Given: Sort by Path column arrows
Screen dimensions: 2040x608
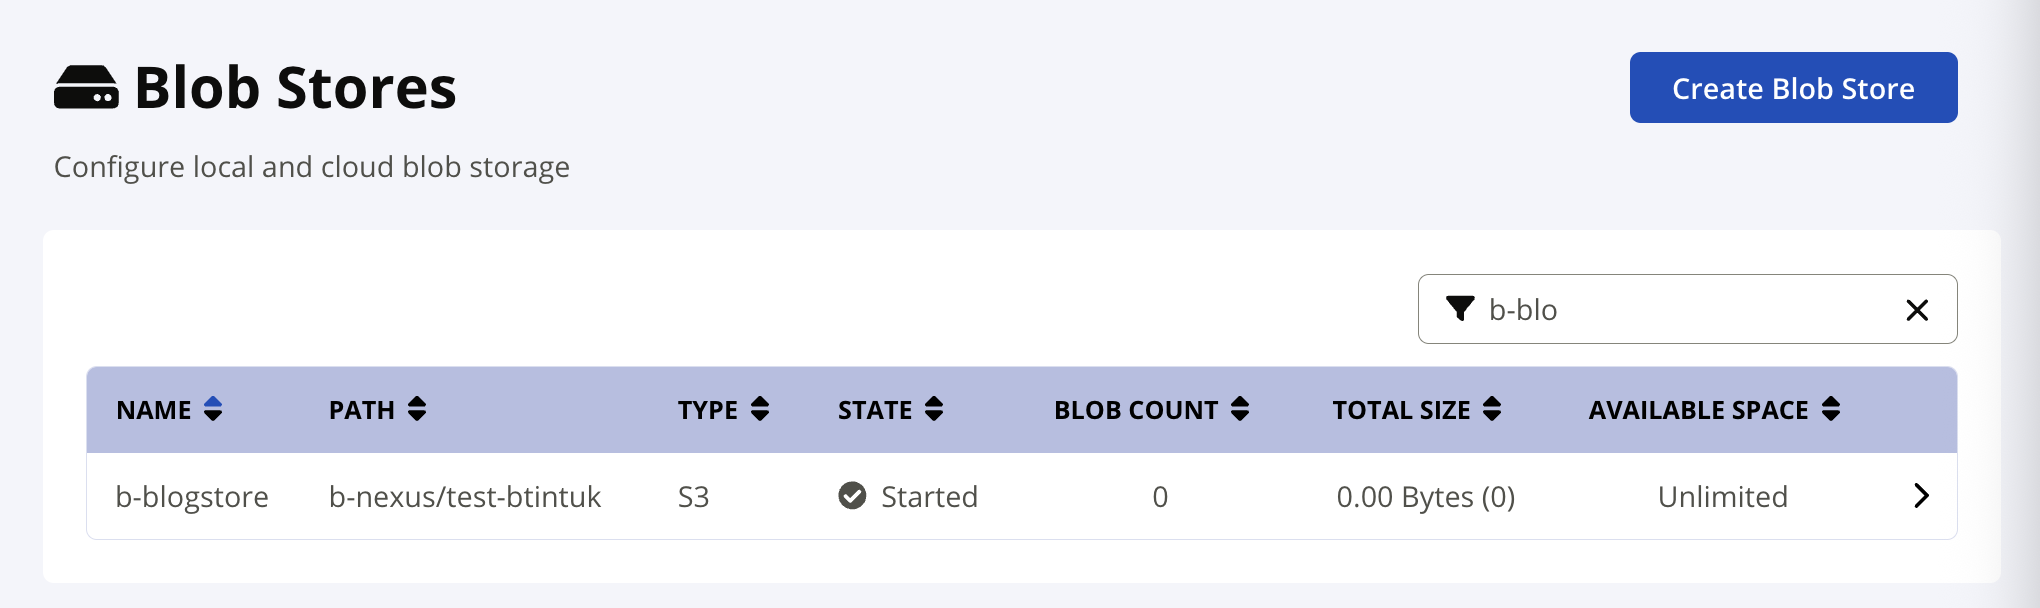Looking at the screenshot, I should 417,409.
